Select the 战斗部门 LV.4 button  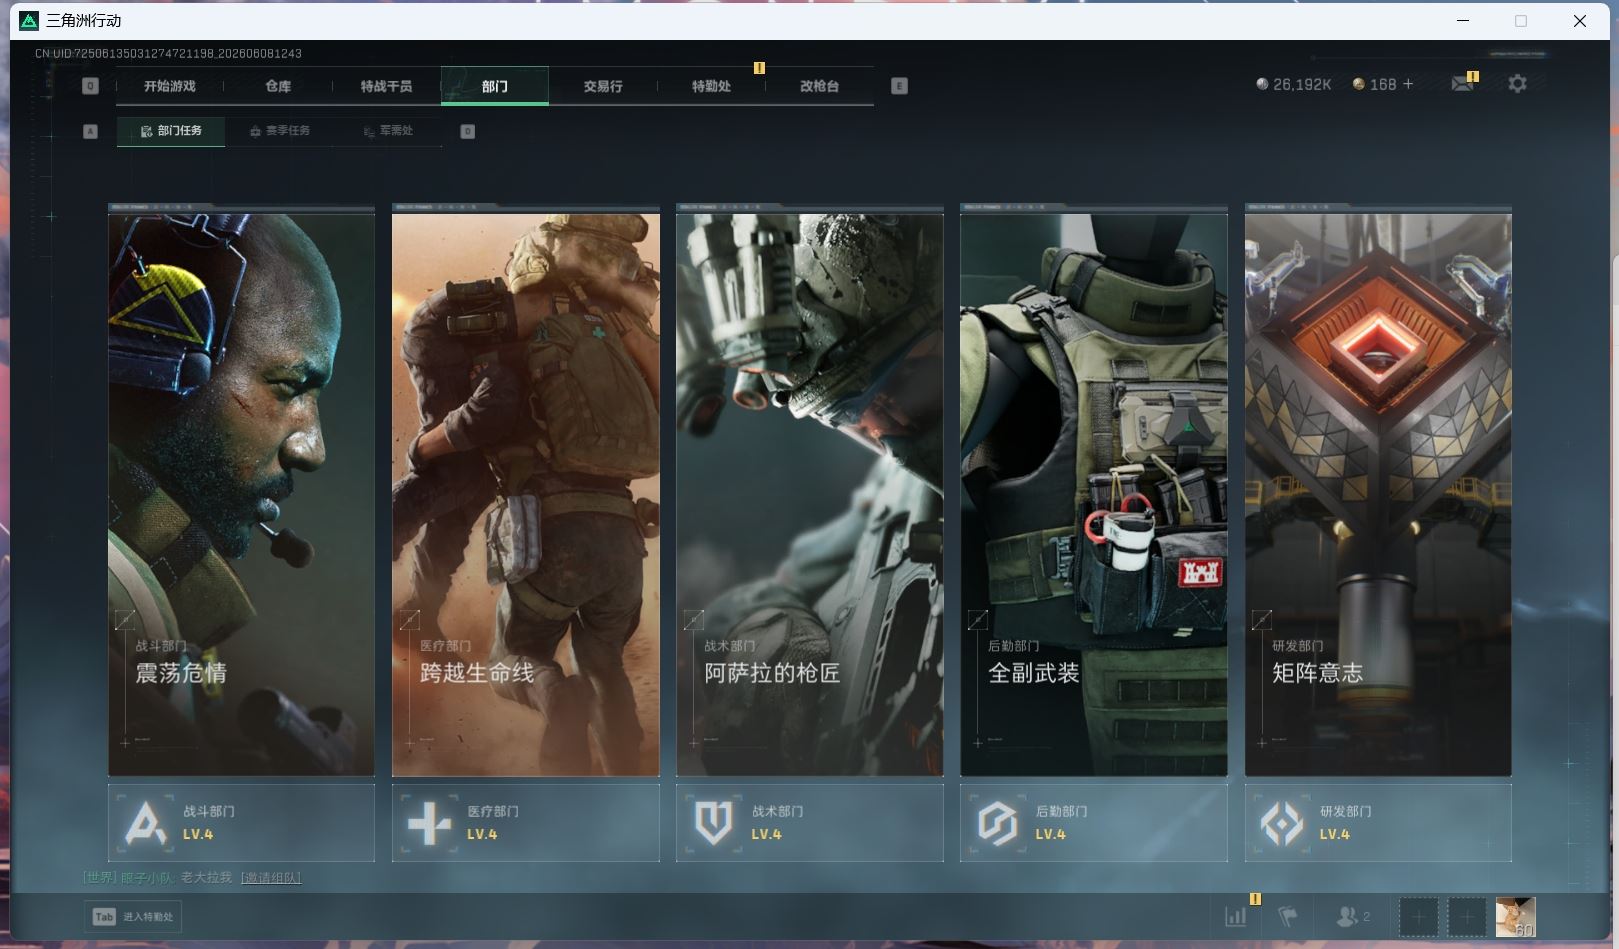[x=241, y=823]
